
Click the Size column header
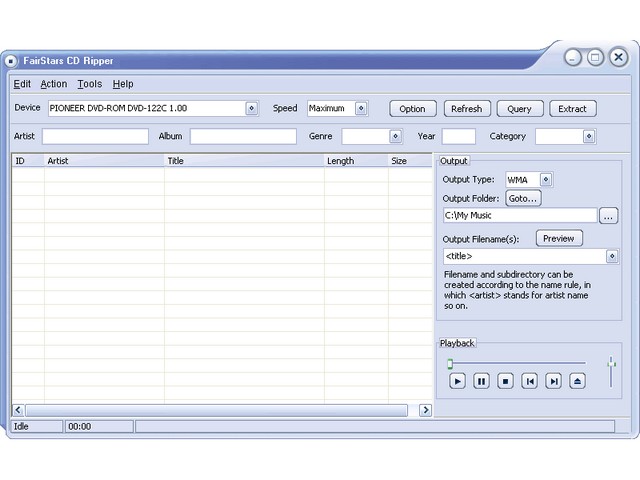pos(410,161)
